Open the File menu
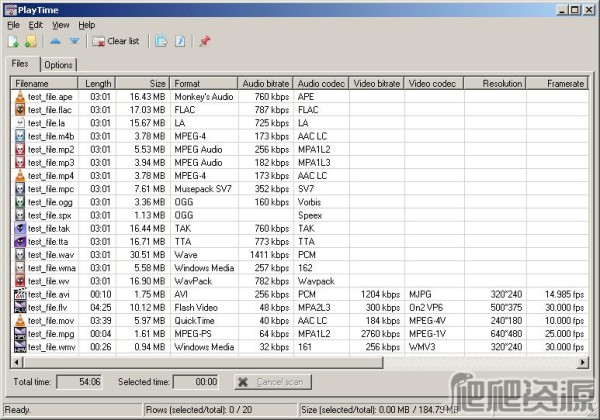 point(13,24)
